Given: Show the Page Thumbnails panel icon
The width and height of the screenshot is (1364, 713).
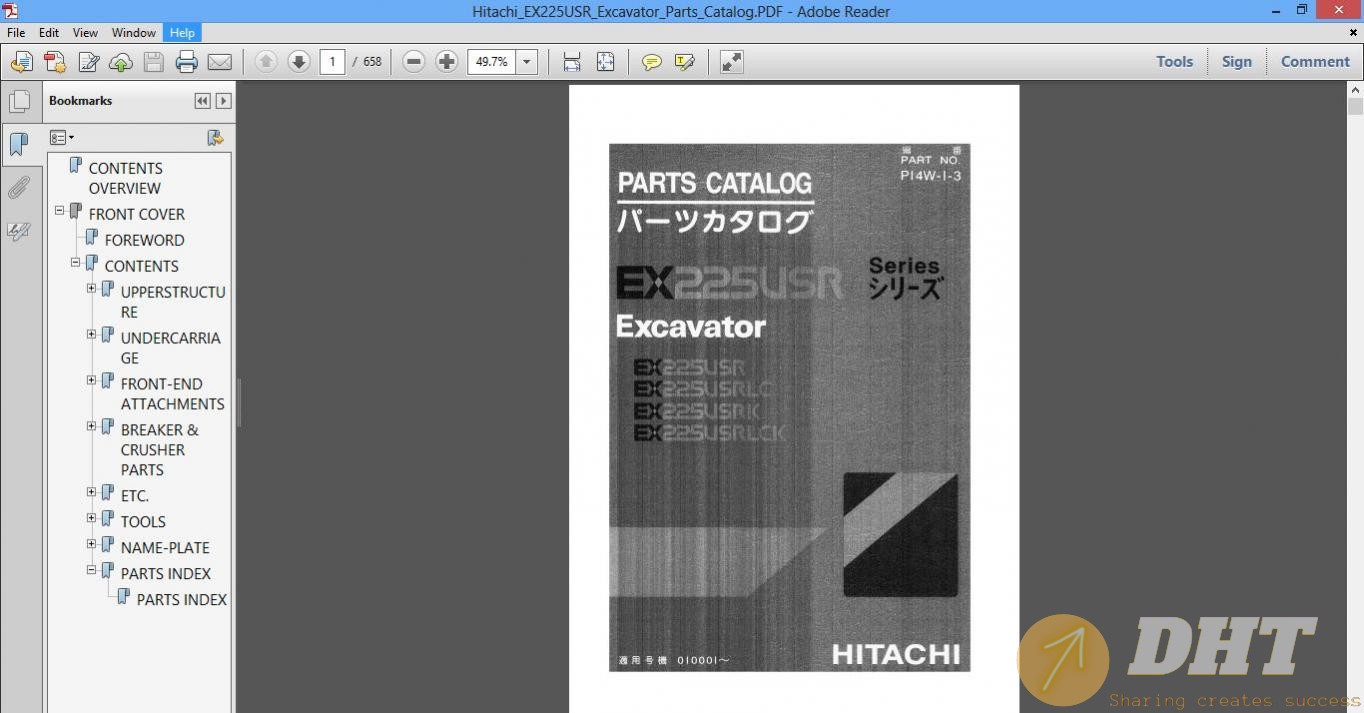Looking at the screenshot, I should coord(19,102).
